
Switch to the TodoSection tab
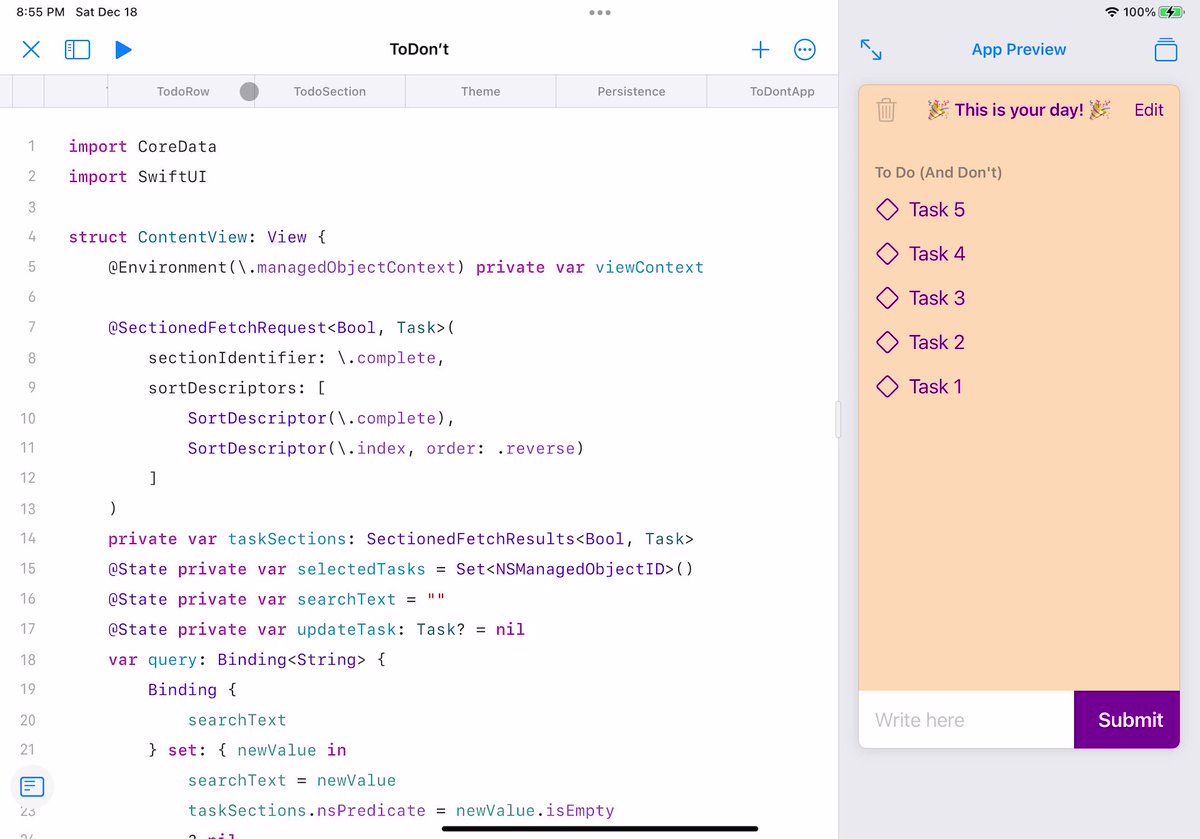pyautogui.click(x=330, y=91)
